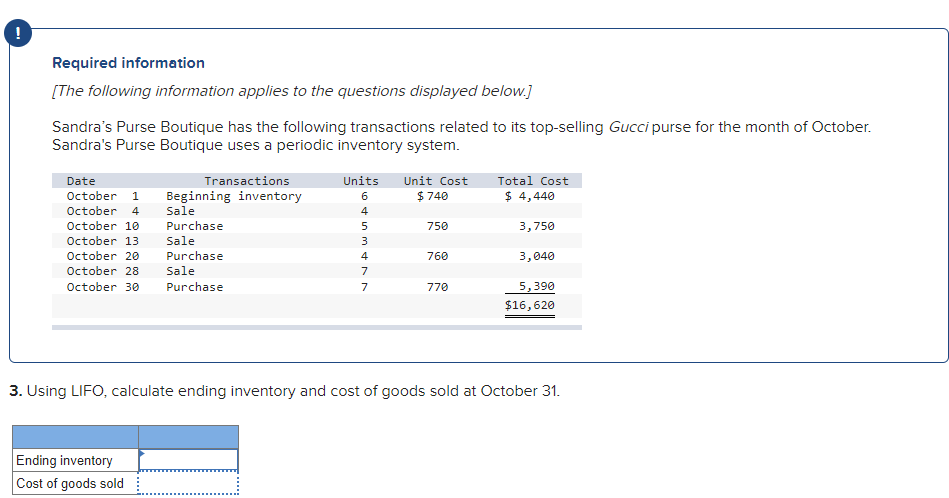949x498 pixels.
Task: Click the Total Cost column header
Action: pos(533,181)
